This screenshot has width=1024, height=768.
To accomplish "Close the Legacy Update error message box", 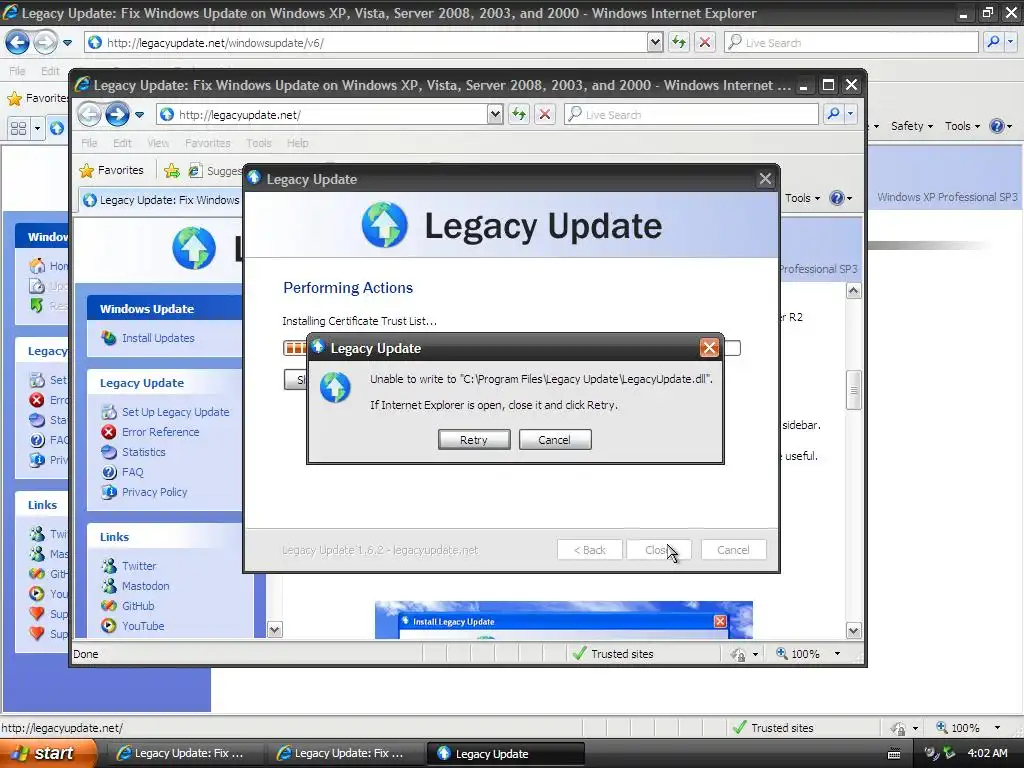I will [709, 347].
